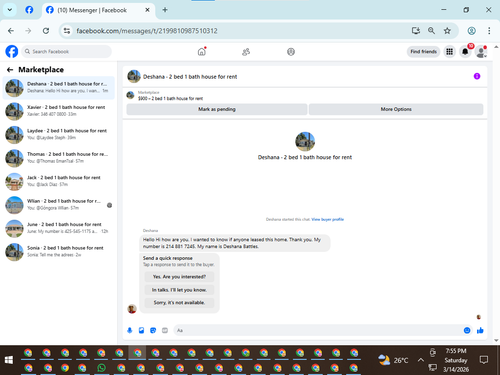Image resolution: width=500 pixels, height=375 pixels.
Task: Open the Deshana conversation in list
Action: pos(59,88)
